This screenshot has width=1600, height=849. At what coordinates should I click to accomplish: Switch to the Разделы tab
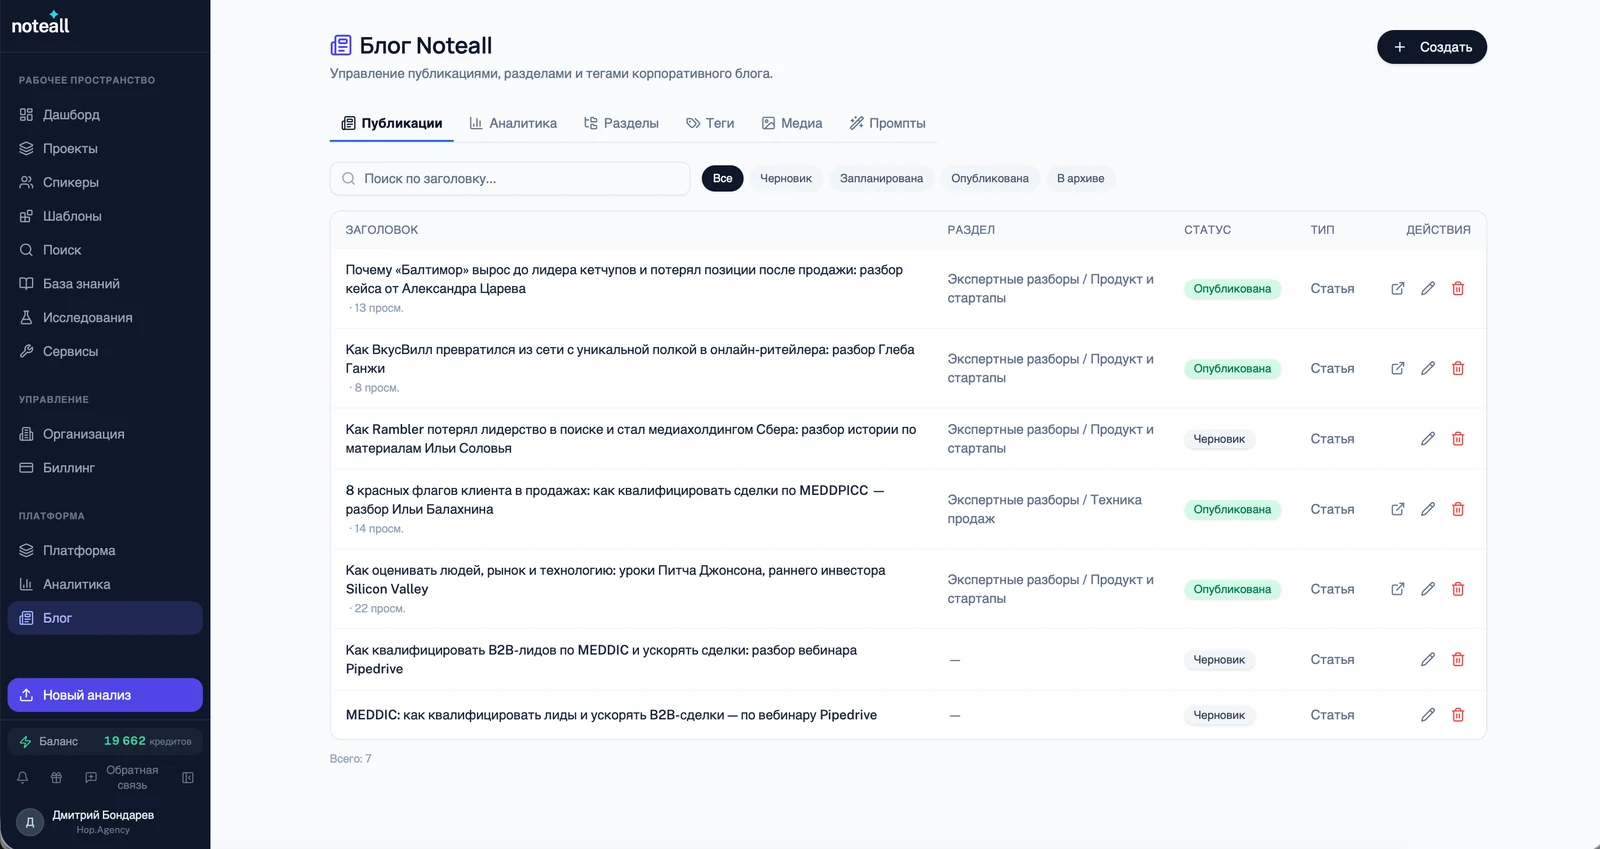pos(621,123)
